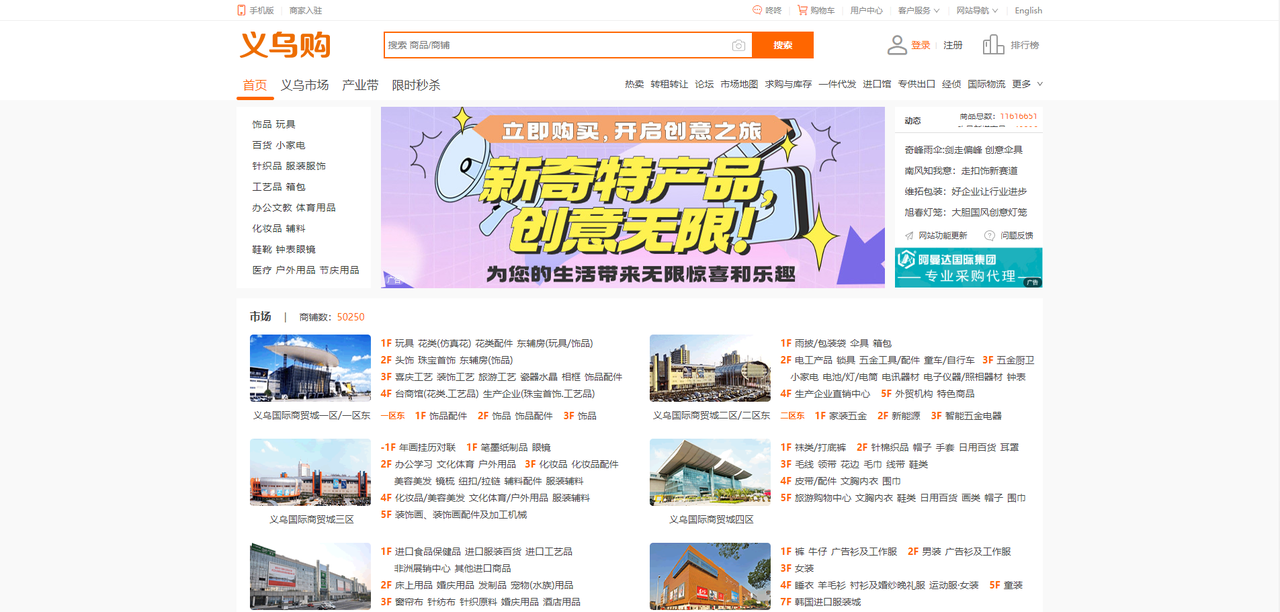Open the 箱包 category in sidebar
The width and height of the screenshot is (1280, 612).
296,187
